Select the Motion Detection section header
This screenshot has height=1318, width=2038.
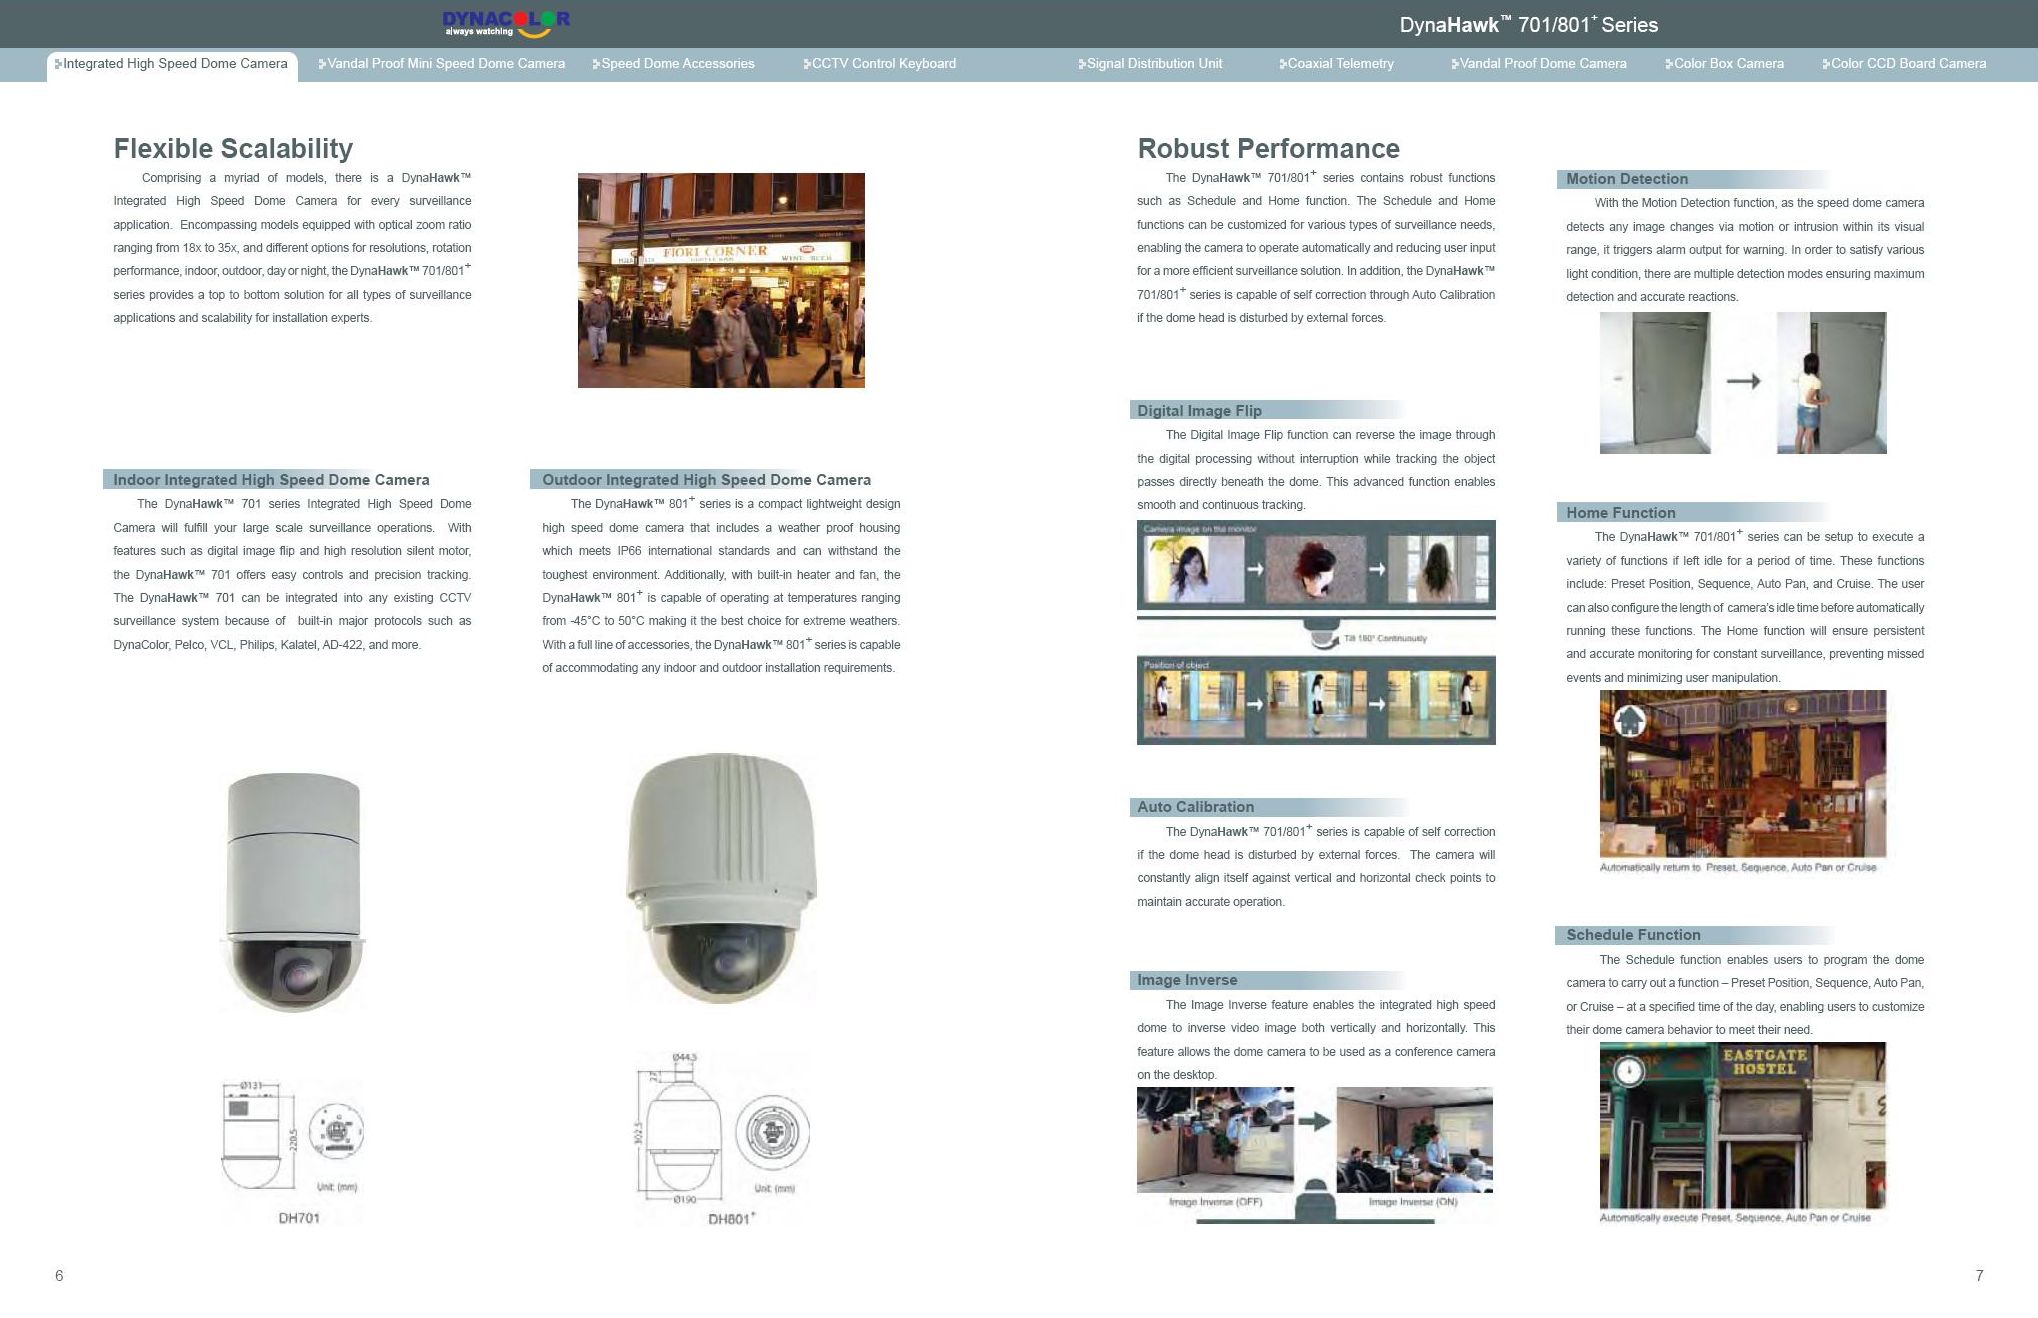pos(1695,179)
